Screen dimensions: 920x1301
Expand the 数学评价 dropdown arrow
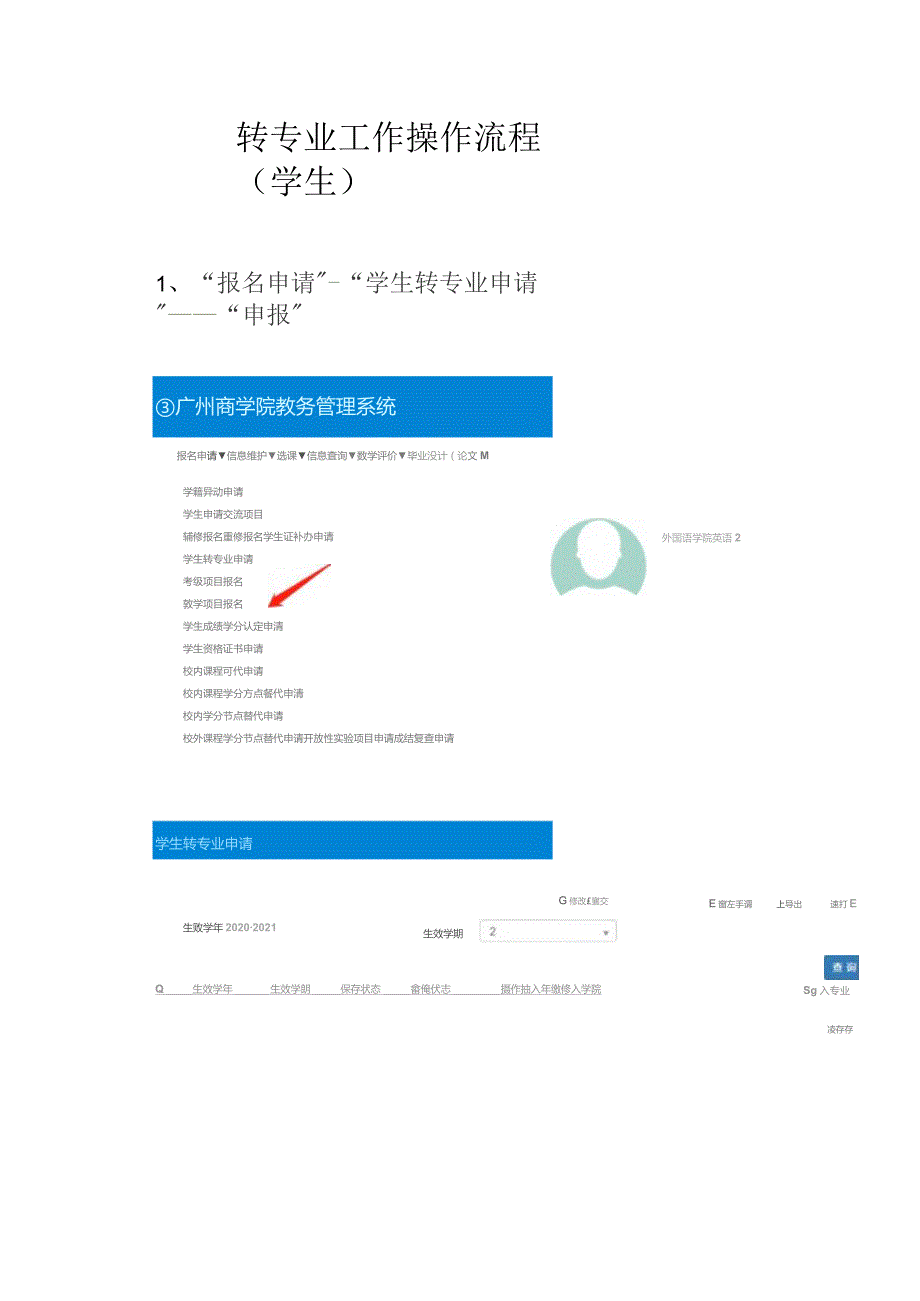(400, 457)
